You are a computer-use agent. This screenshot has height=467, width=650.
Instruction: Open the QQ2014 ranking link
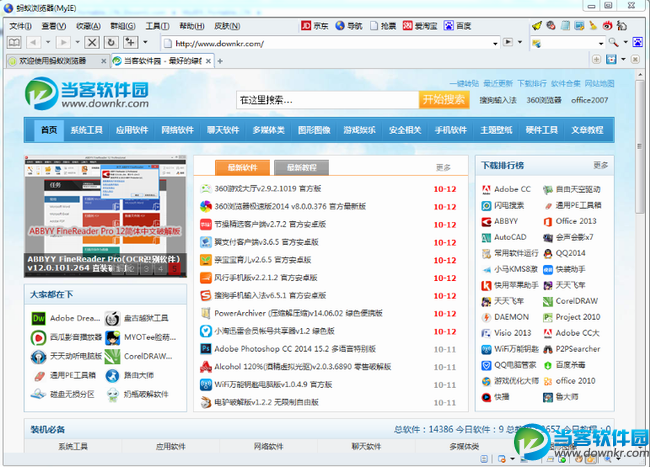tap(570, 253)
